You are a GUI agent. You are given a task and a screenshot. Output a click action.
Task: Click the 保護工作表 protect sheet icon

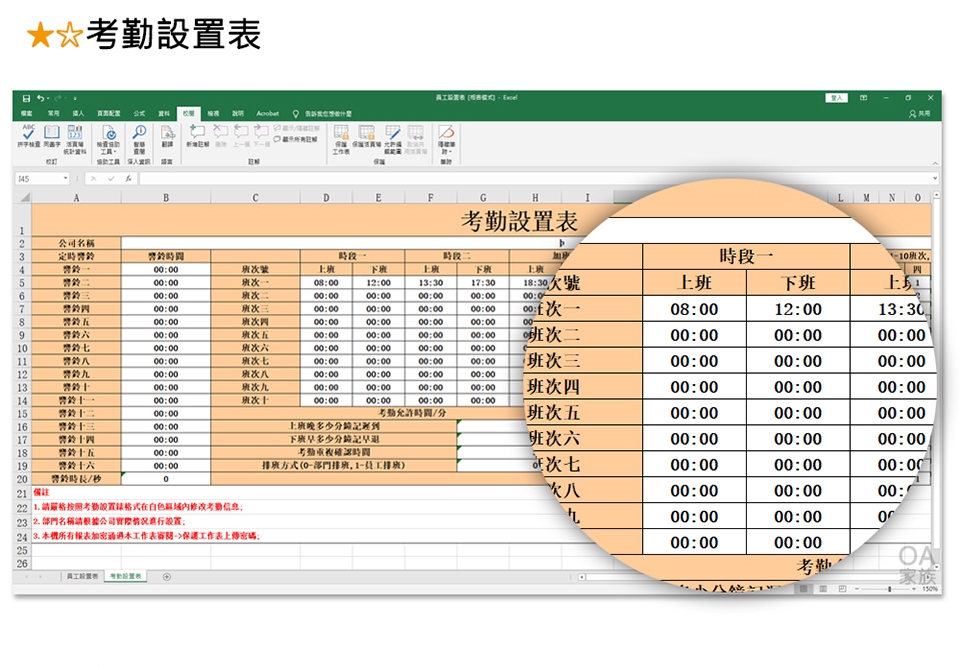tap(341, 134)
